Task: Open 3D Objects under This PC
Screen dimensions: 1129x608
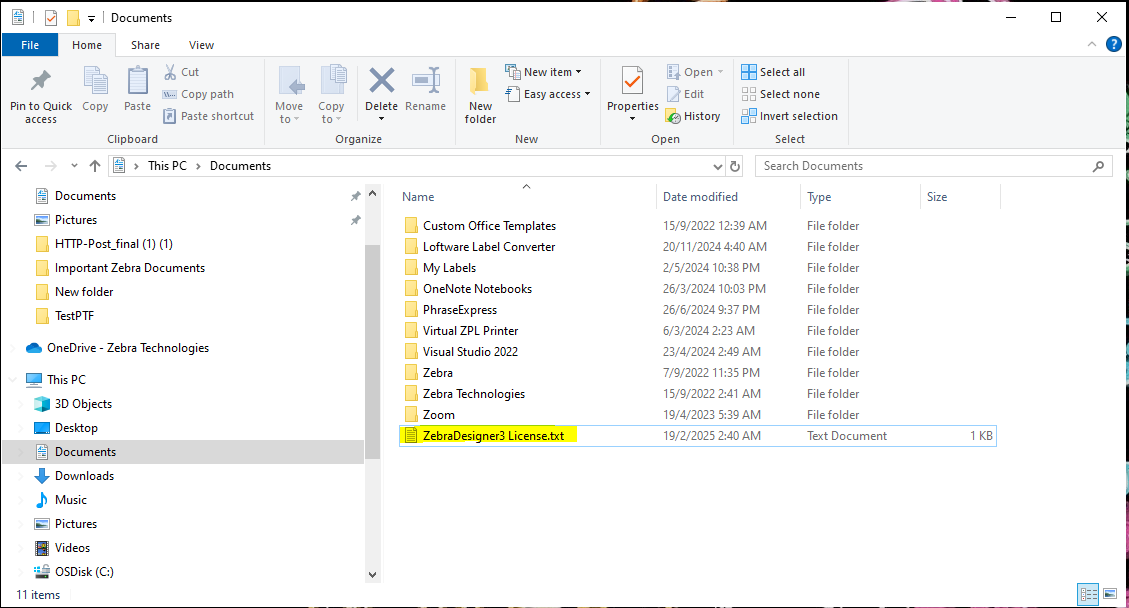Action: tap(83, 403)
